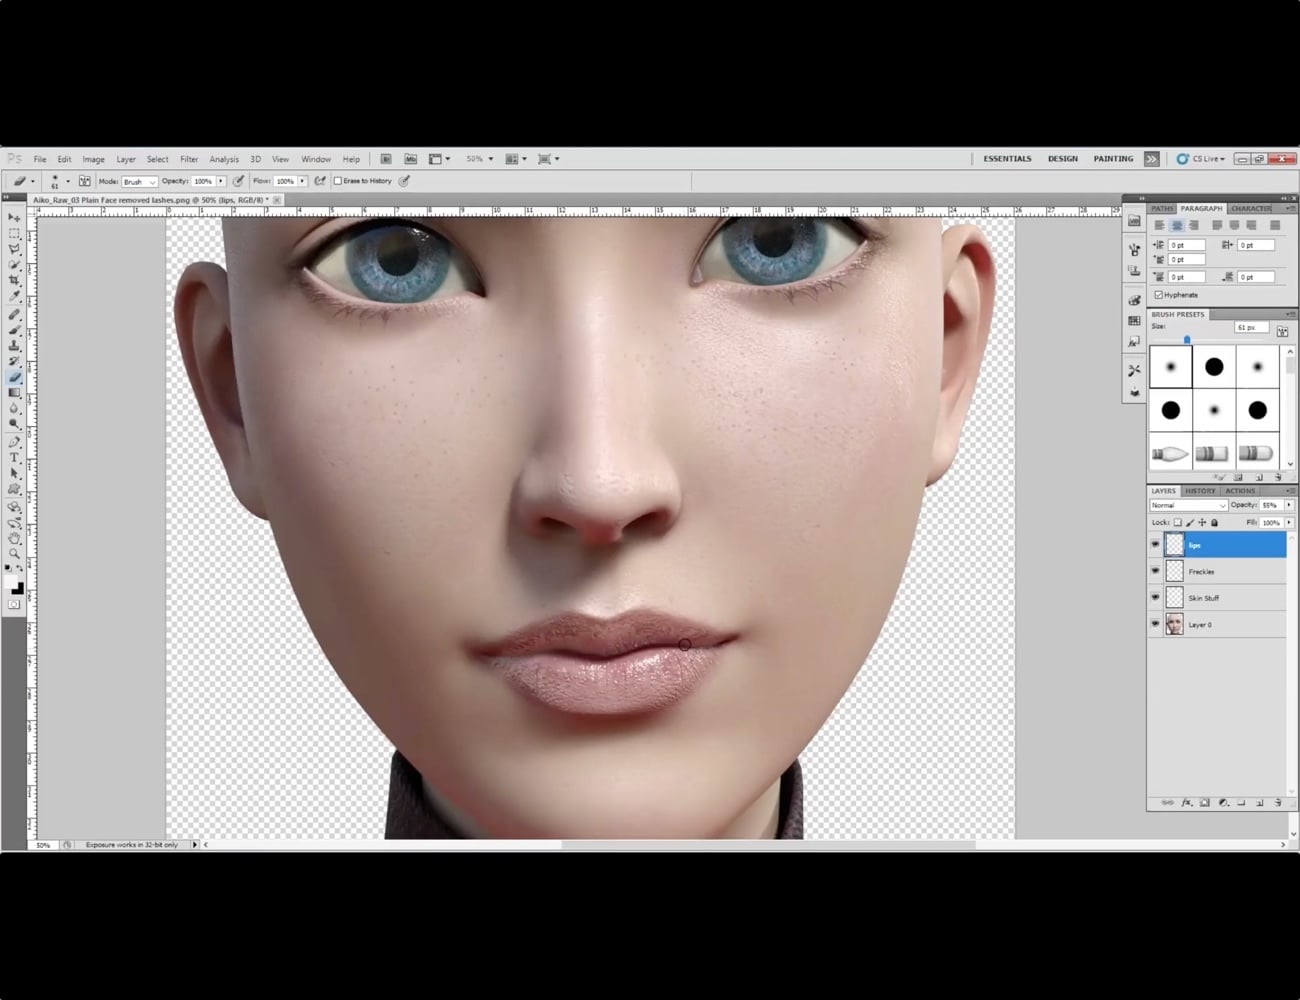The width and height of the screenshot is (1300, 1000).
Task: Select the Hand tool
Action: [13, 538]
